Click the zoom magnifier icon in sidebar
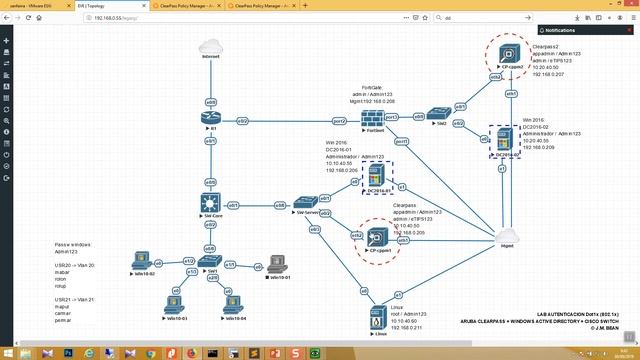This screenshot has height=360, width=640. coord(6,121)
